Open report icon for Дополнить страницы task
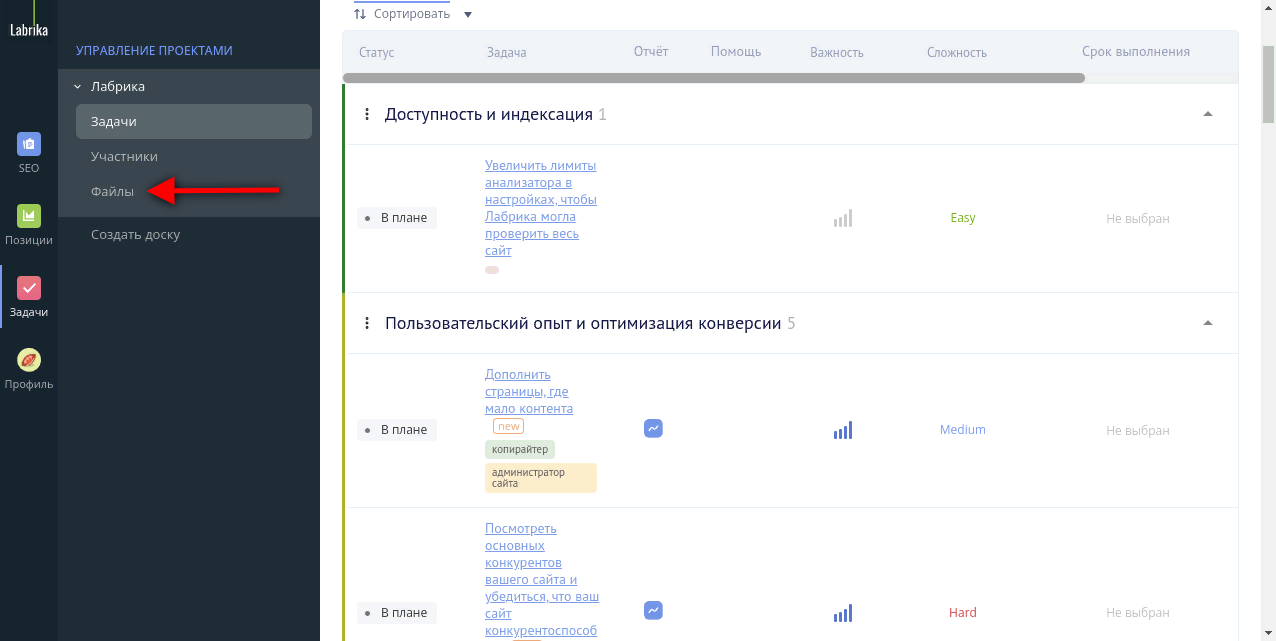Screen dimensions: 1276x641 point(653,429)
